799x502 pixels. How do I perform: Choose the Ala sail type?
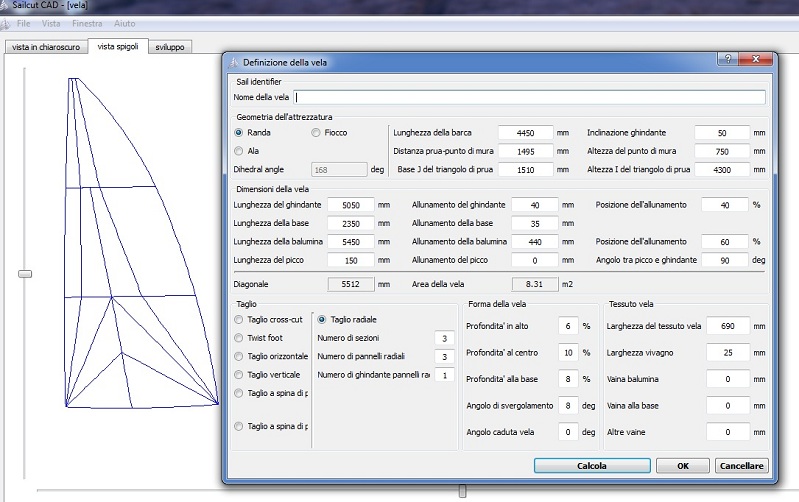[238, 151]
